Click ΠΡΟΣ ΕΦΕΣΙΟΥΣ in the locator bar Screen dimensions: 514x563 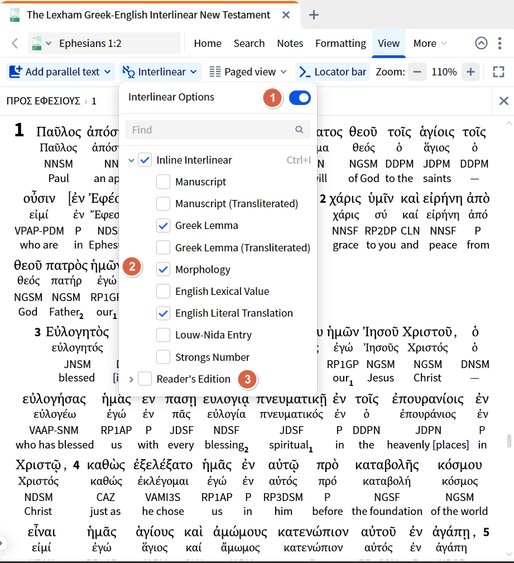[43, 101]
